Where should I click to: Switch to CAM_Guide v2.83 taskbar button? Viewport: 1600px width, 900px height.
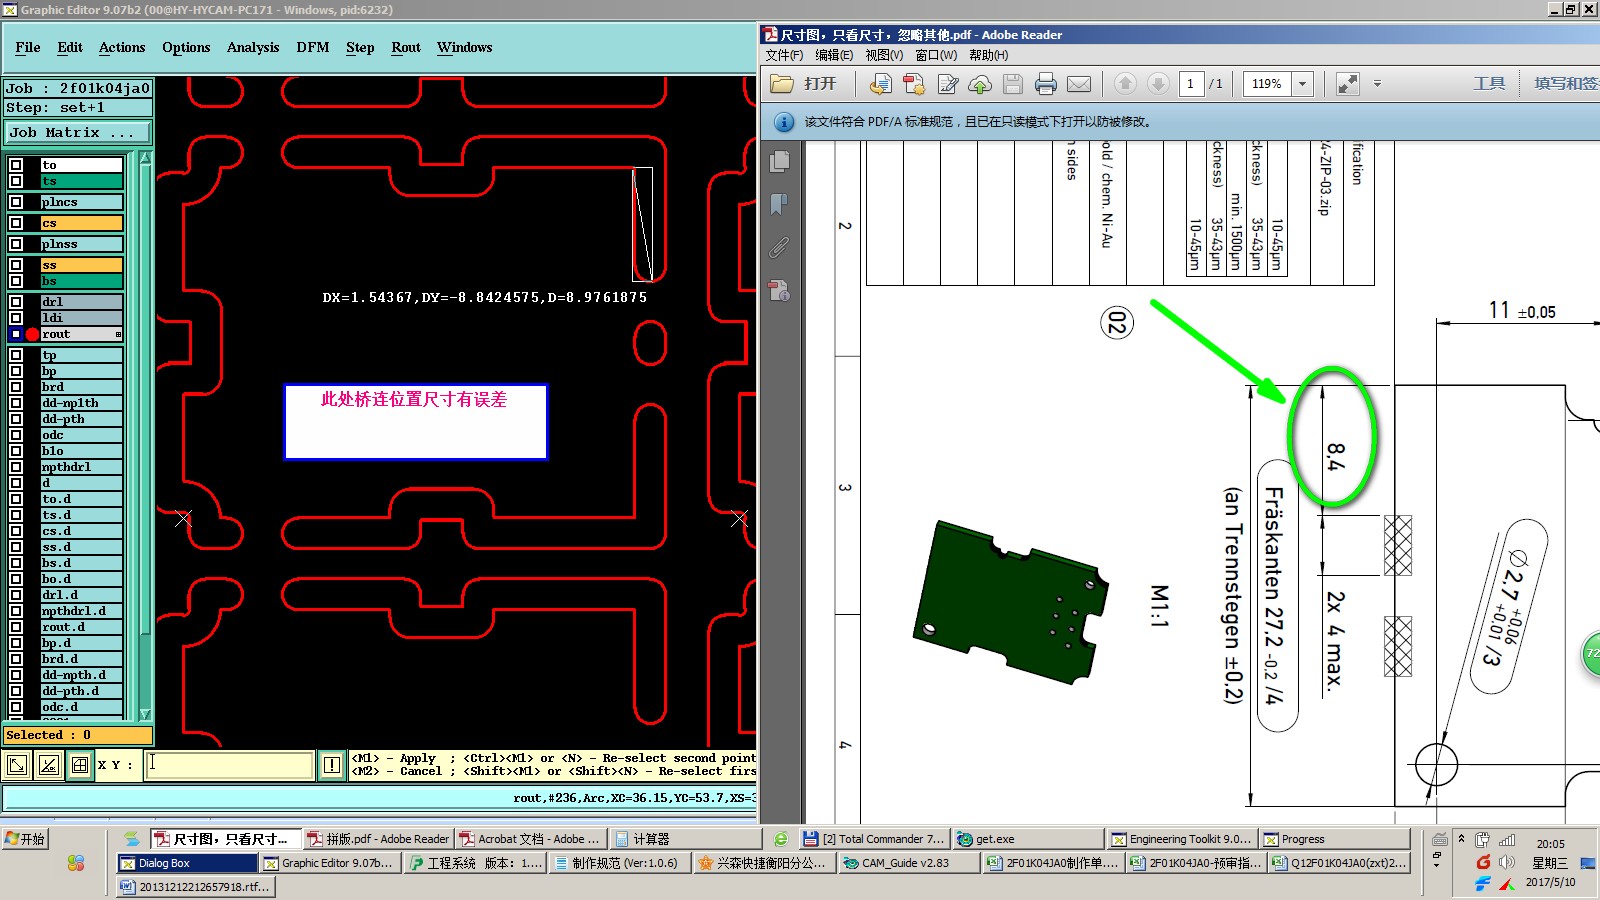[x=909, y=863]
